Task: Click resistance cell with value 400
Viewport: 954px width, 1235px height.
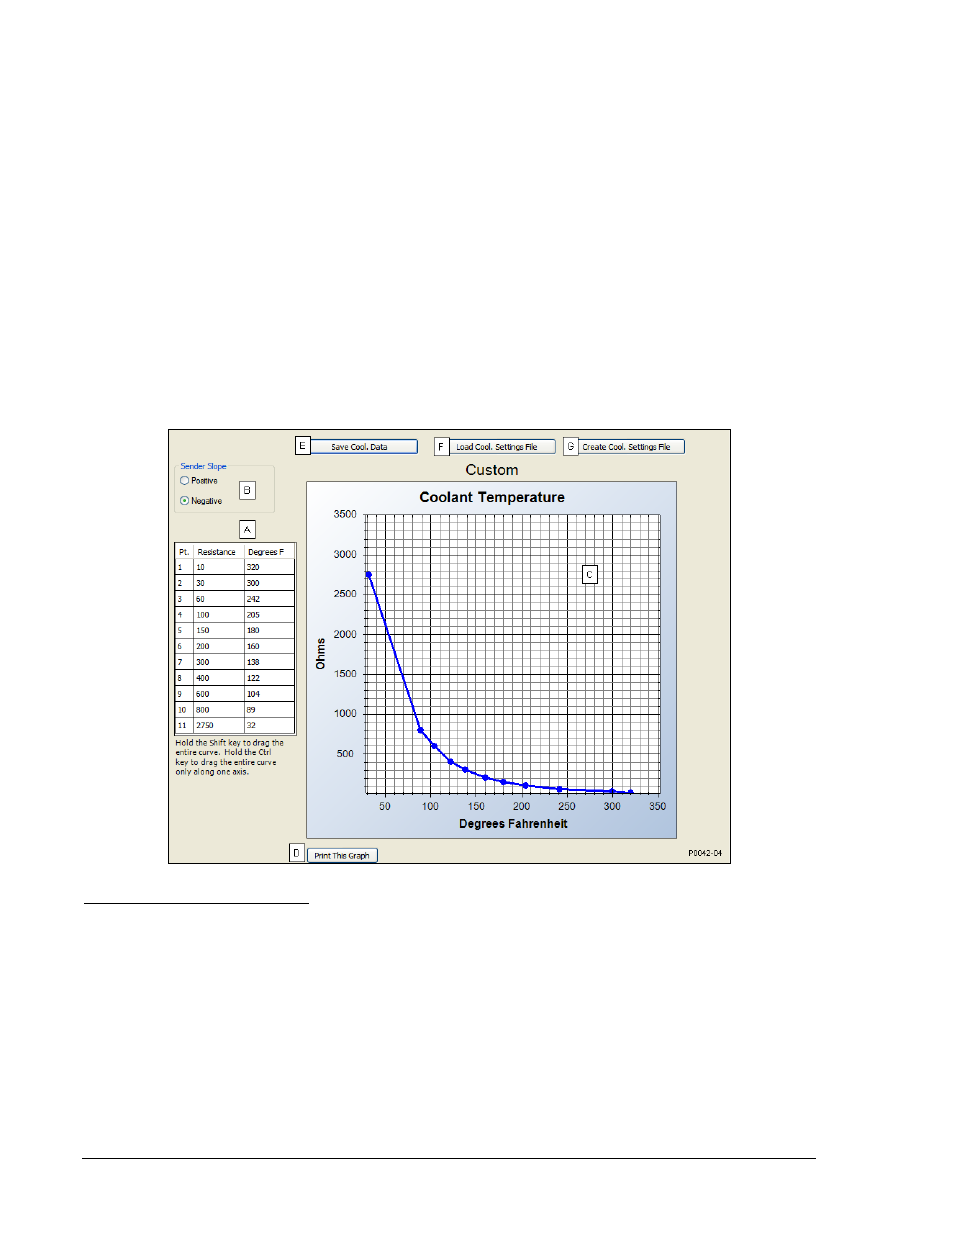Action: point(218,678)
